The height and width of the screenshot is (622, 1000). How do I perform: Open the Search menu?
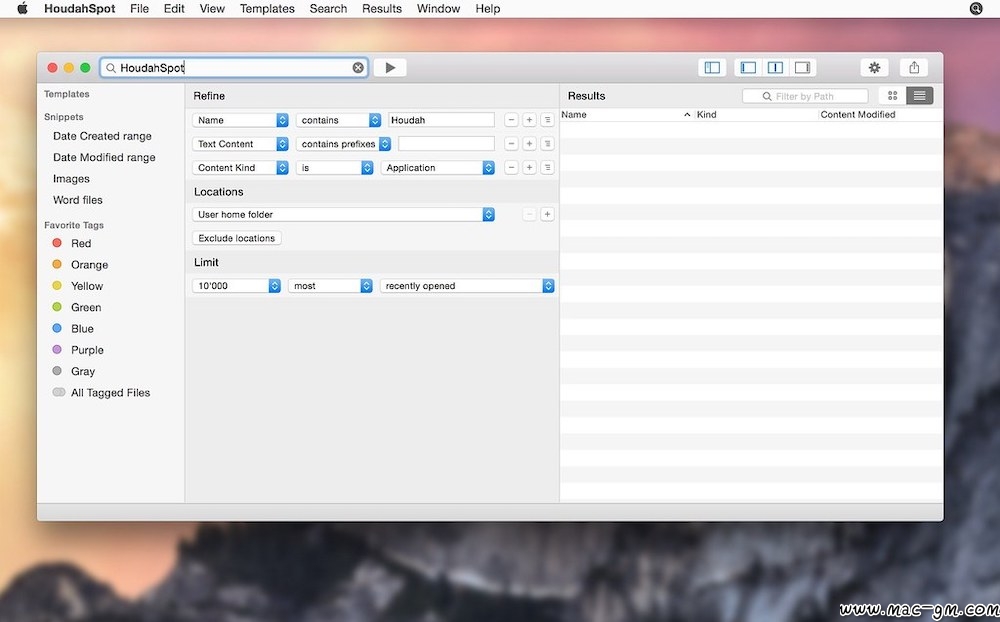[328, 9]
